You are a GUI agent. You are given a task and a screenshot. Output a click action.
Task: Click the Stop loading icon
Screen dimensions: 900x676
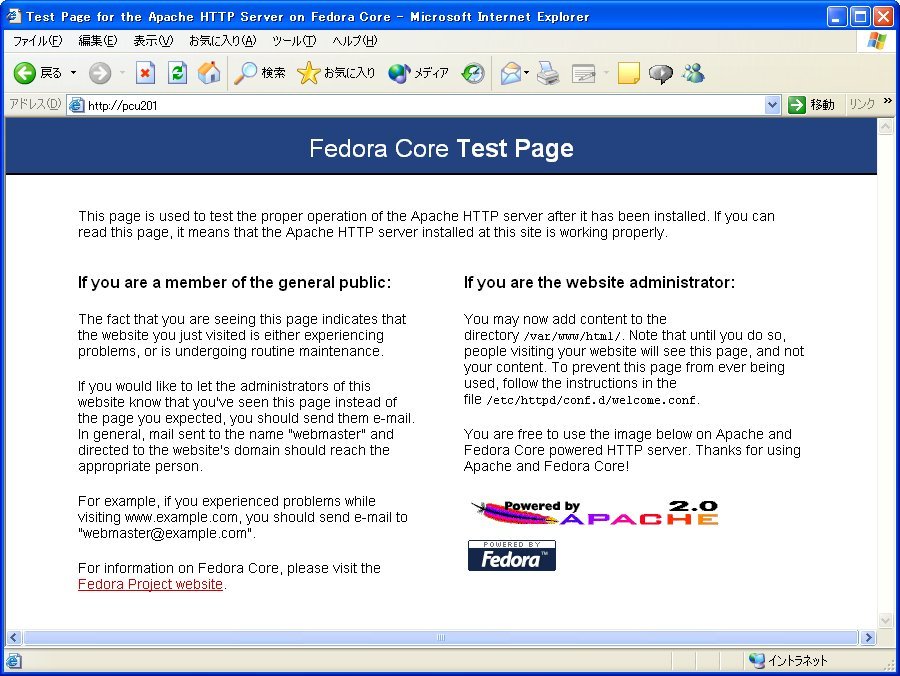(x=145, y=73)
